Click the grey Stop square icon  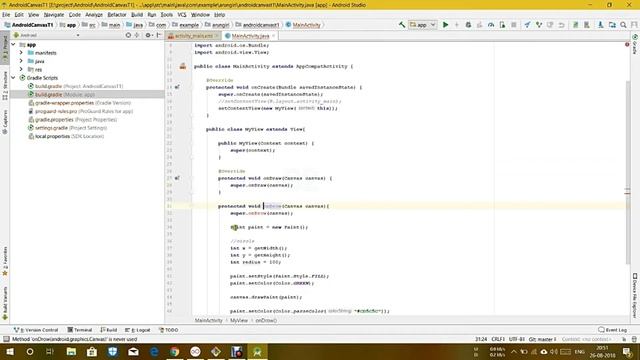(514, 25)
